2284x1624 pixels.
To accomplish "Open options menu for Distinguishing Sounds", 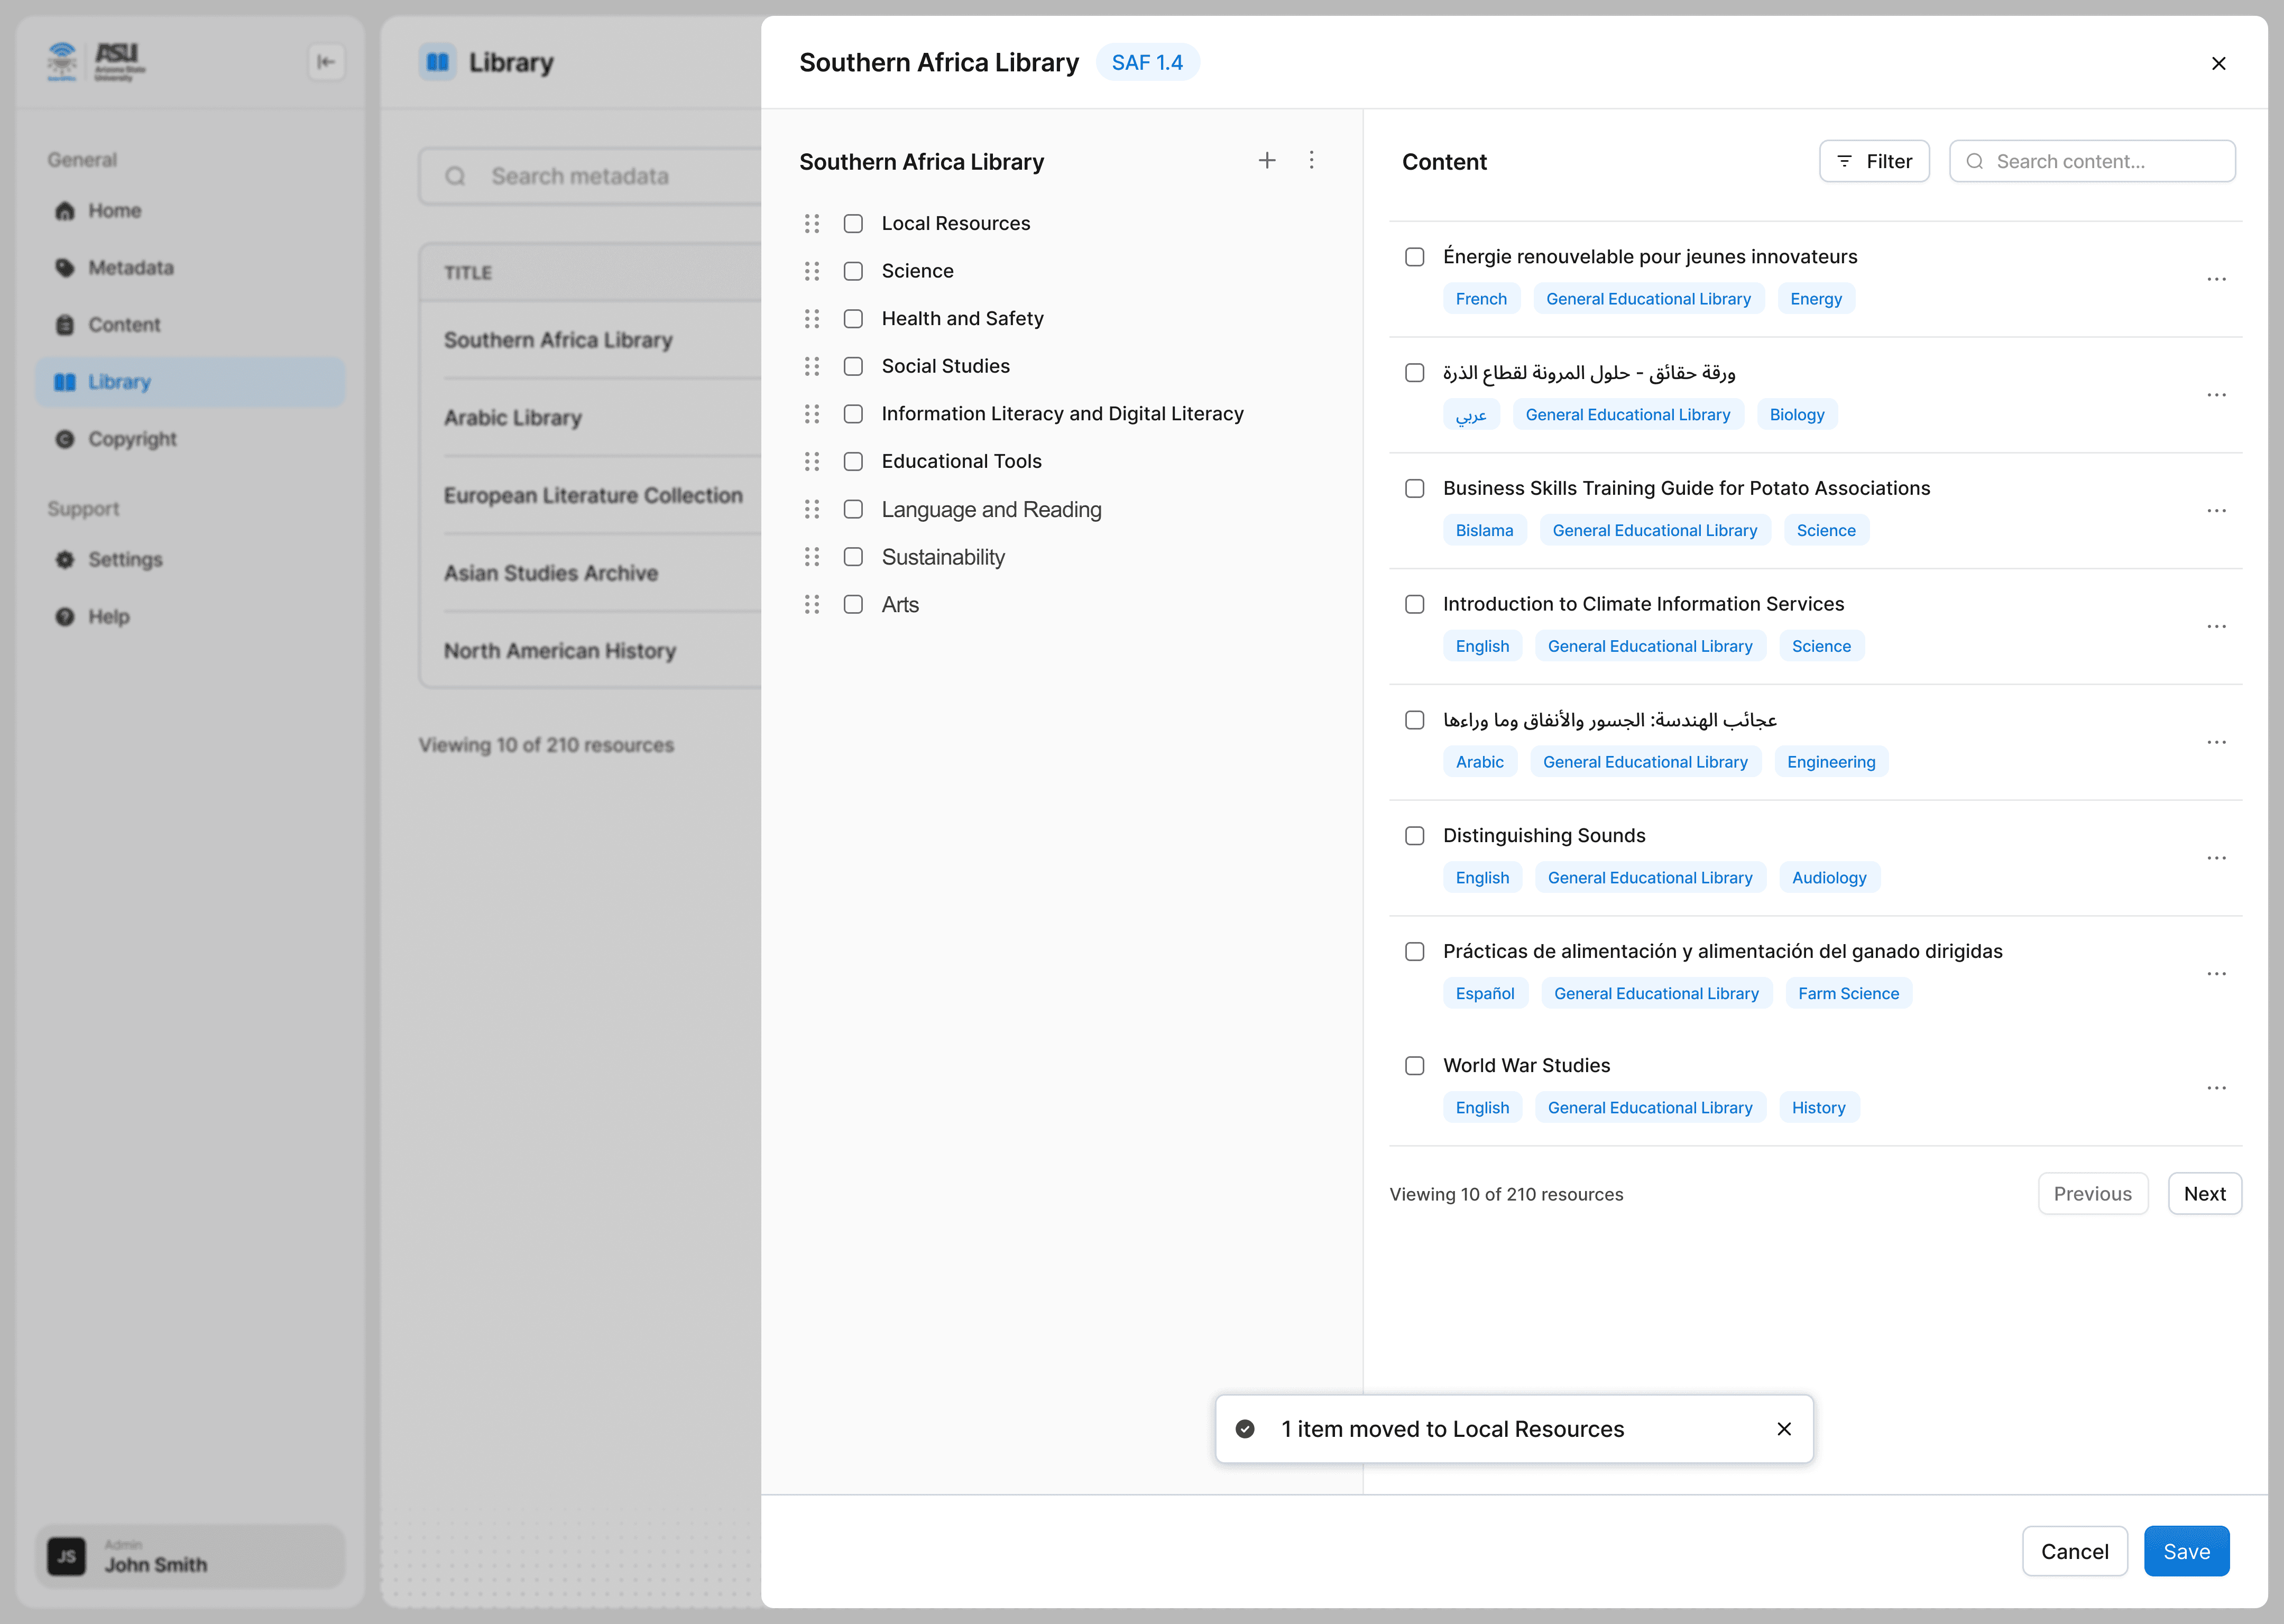I will [x=2216, y=857].
